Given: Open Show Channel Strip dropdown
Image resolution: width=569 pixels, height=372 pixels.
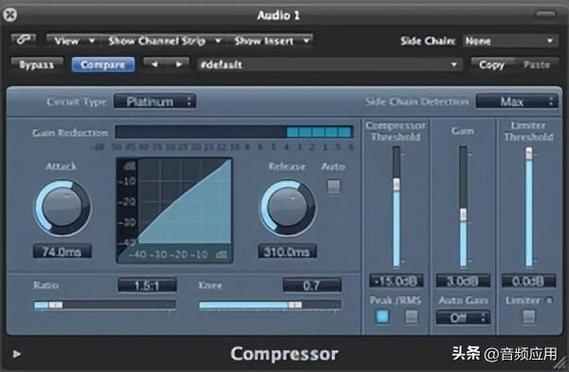Looking at the screenshot, I should pos(164,41).
